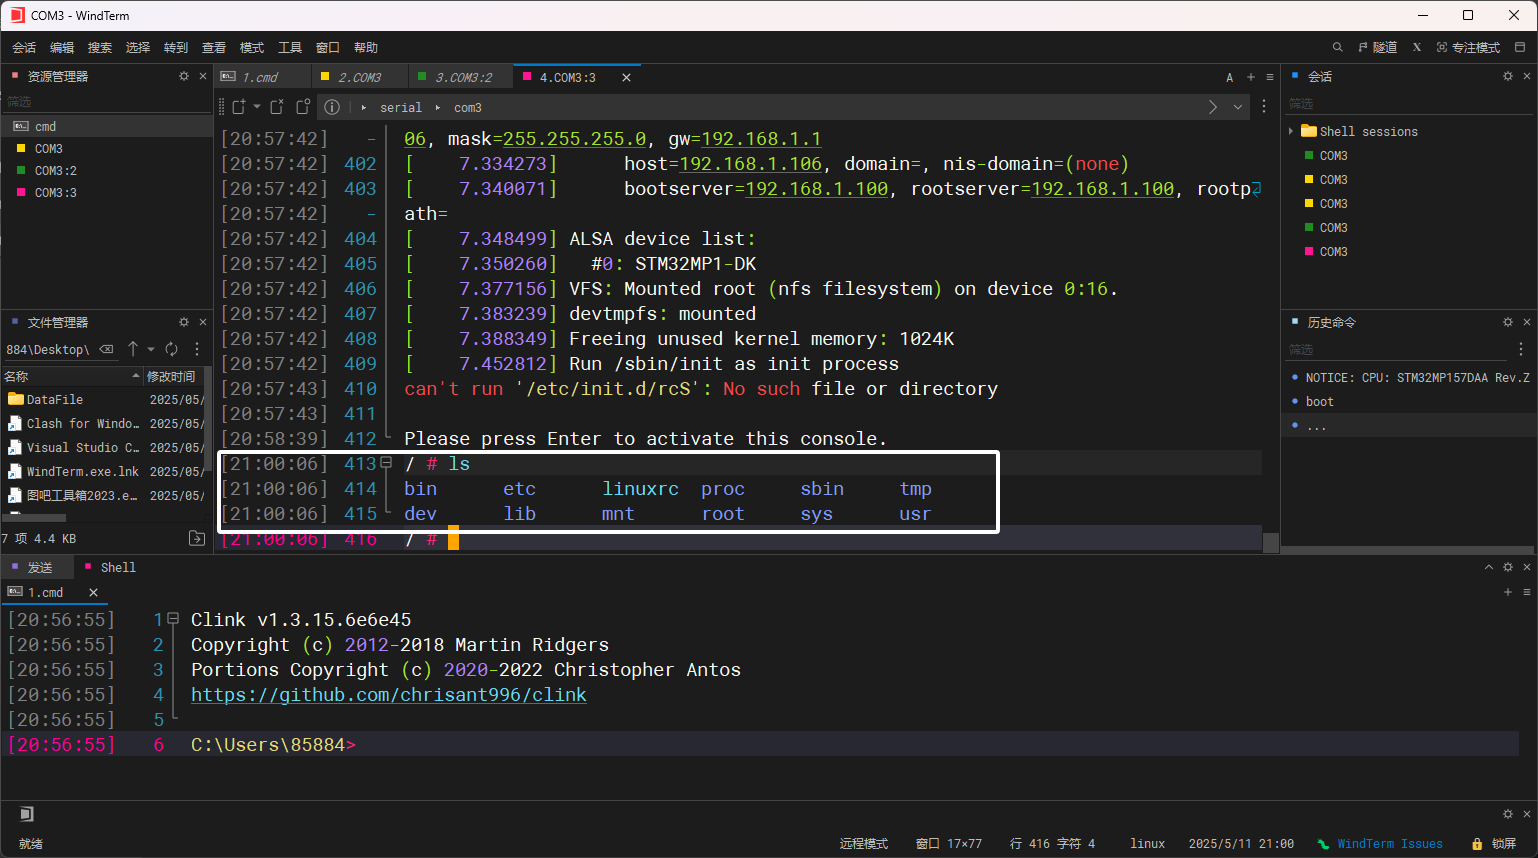The width and height of the screenshot is (1538, 858).
Task: Collapse the bottom panel with the up chevron
Action: point(1489,567)
